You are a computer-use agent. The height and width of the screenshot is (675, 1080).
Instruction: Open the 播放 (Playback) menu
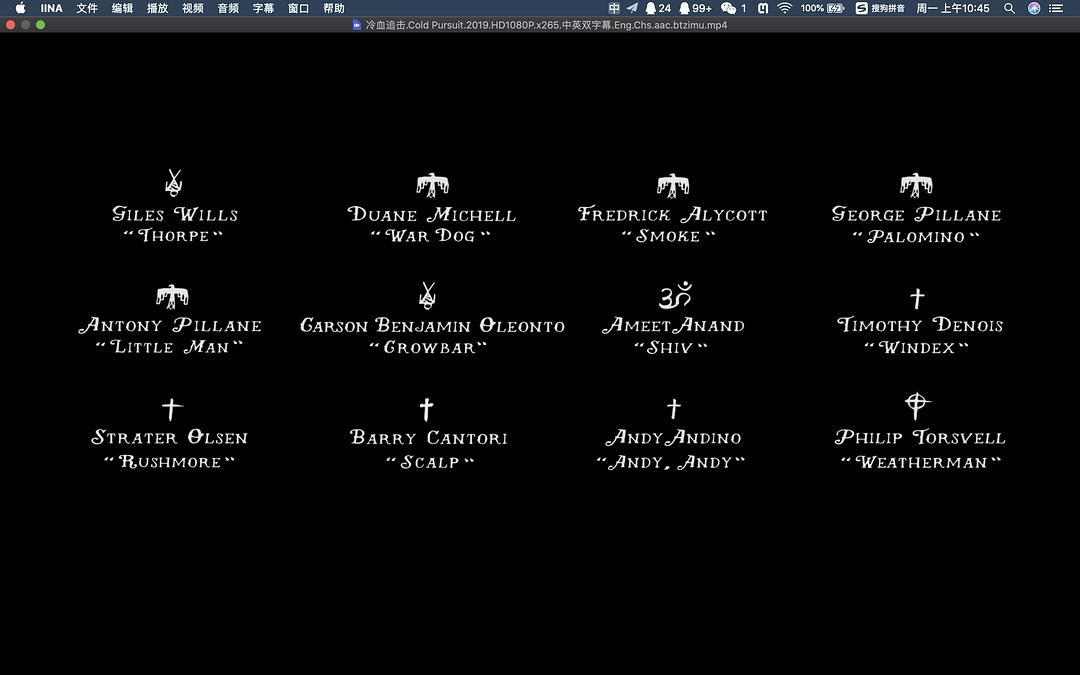click(157, 8)
